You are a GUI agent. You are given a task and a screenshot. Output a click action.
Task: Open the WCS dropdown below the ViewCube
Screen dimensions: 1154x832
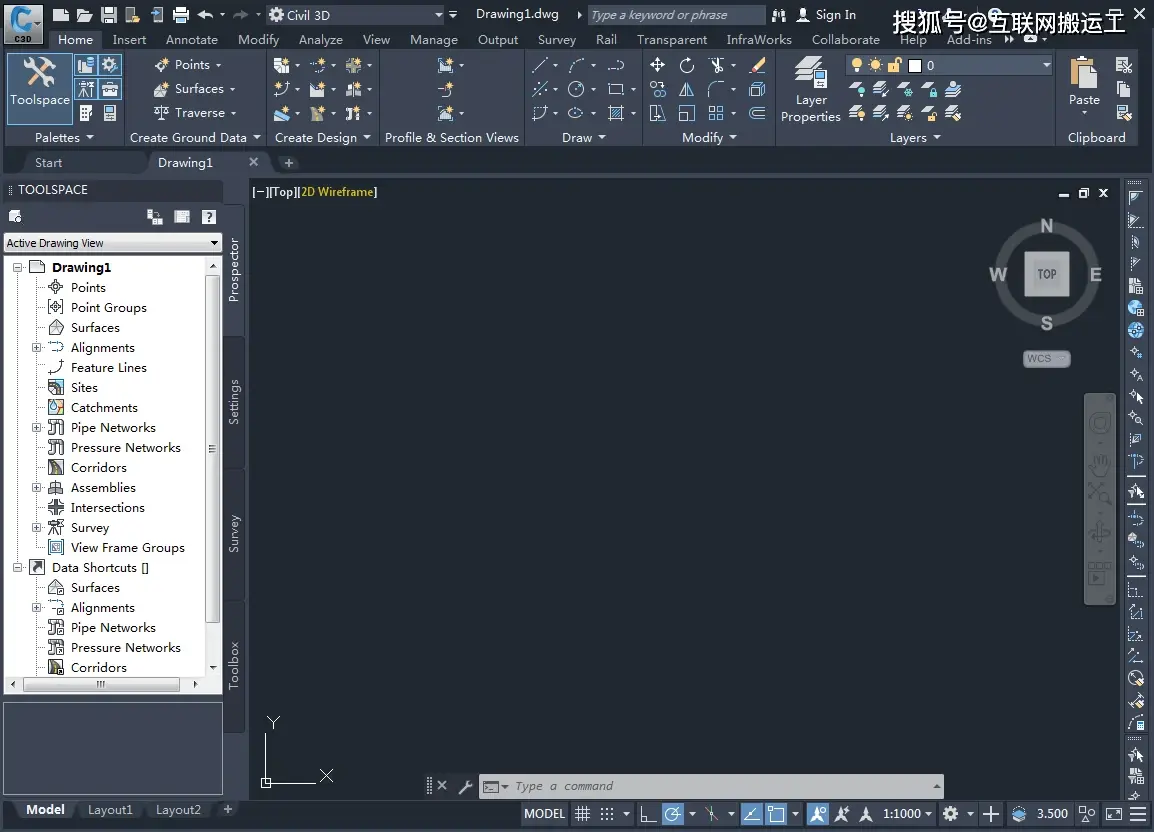1046,359
